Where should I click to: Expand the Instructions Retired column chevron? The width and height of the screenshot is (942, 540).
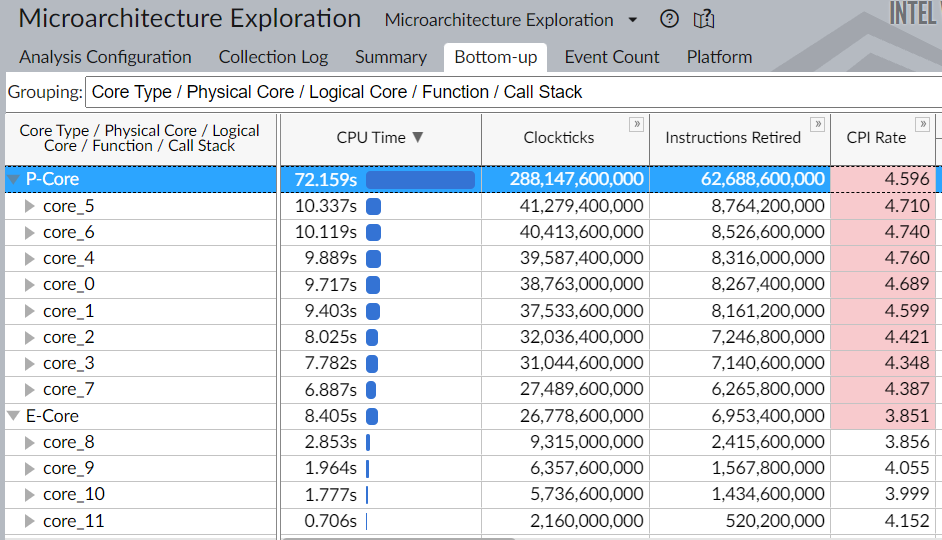click(x=818, y=124)
